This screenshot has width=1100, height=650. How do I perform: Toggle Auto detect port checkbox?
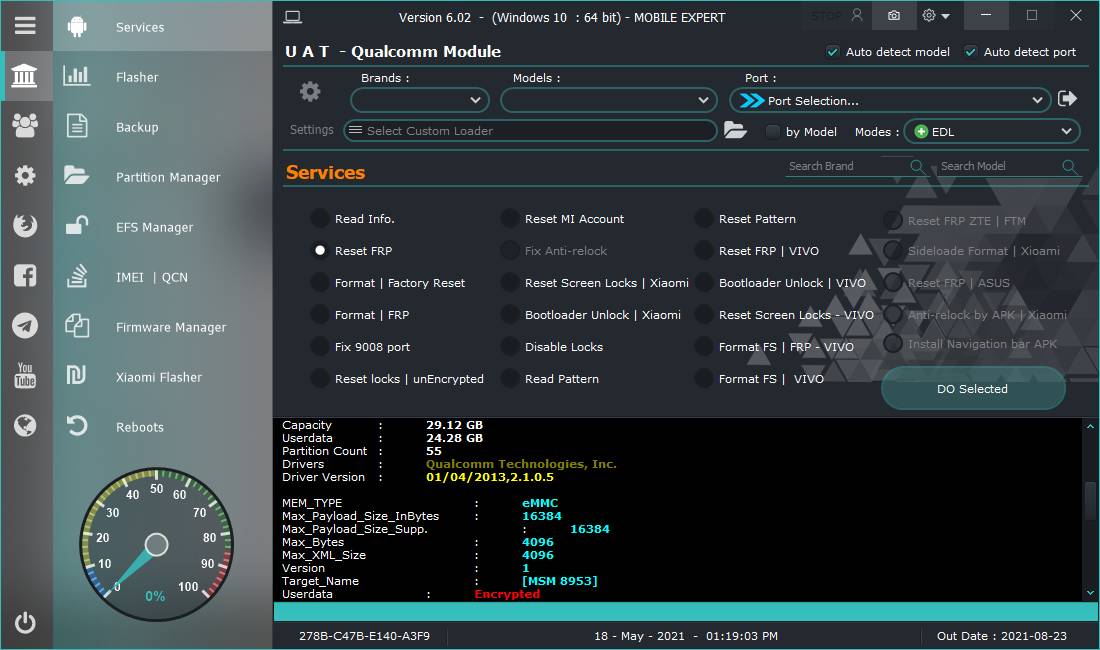(x=971, y=52)
